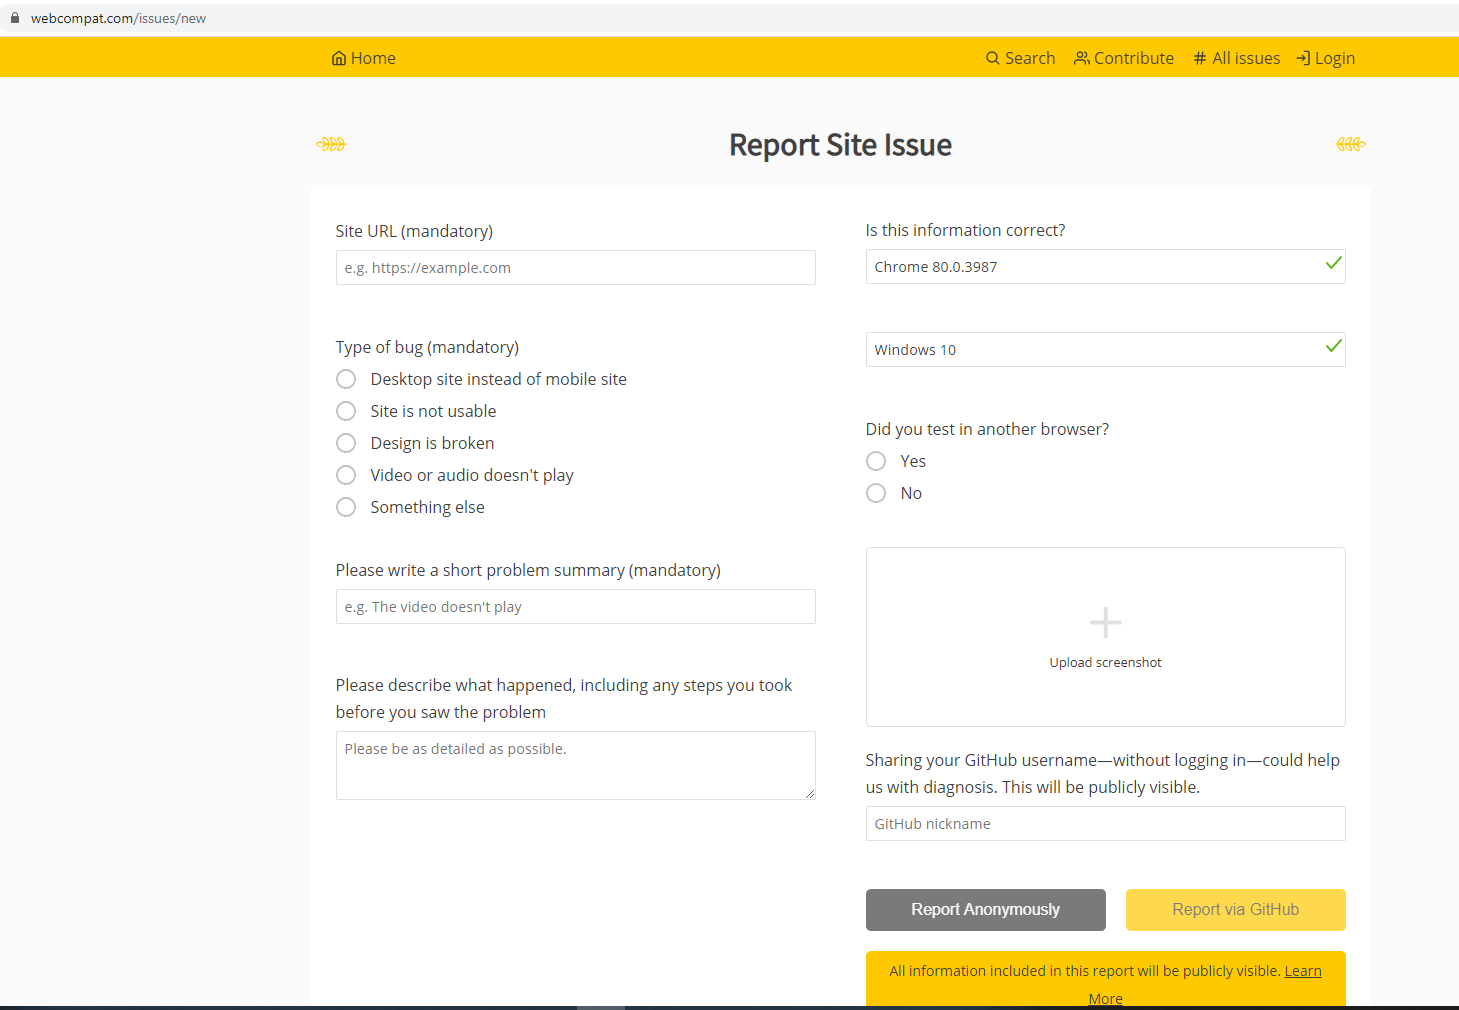The height and width of the screenshot is (1010, 1459).
Task: Open Contribute page from navigation
Action: point(1124,58)
